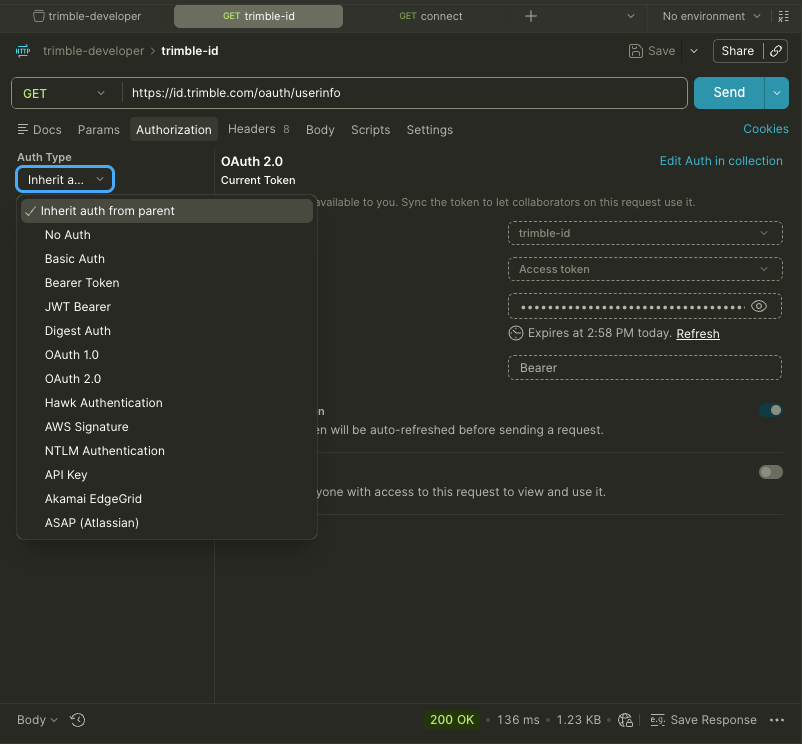Open the new tab plus icon
The width and height of the screenshot is (802, 744).
[x=531, y=16]
